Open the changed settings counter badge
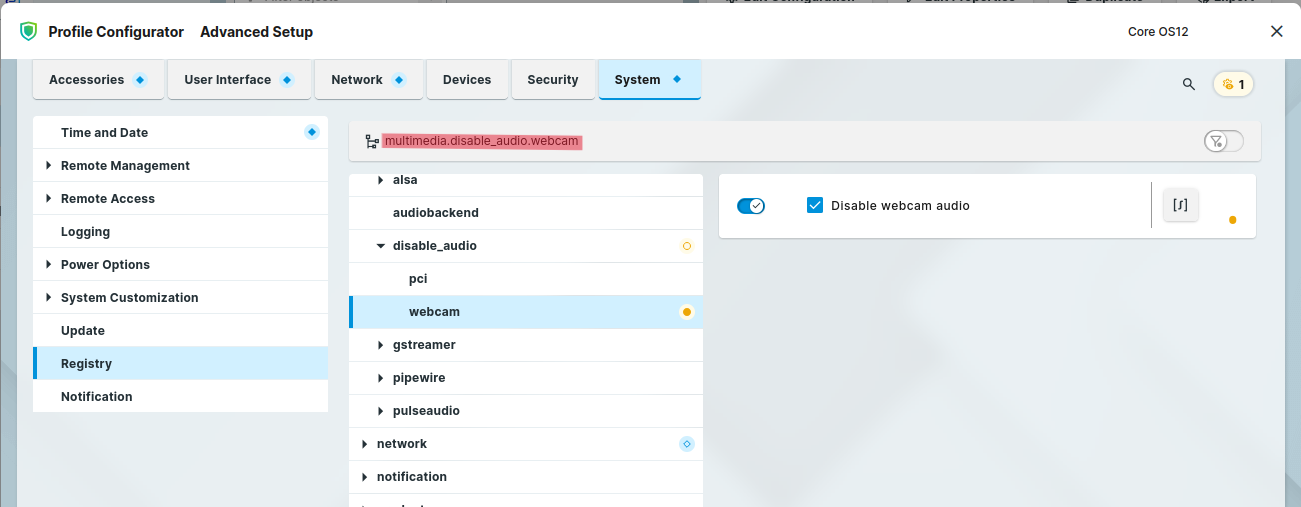This screenshot has width=1301, height=507. pyautogui.click(x=1233, y=85)
